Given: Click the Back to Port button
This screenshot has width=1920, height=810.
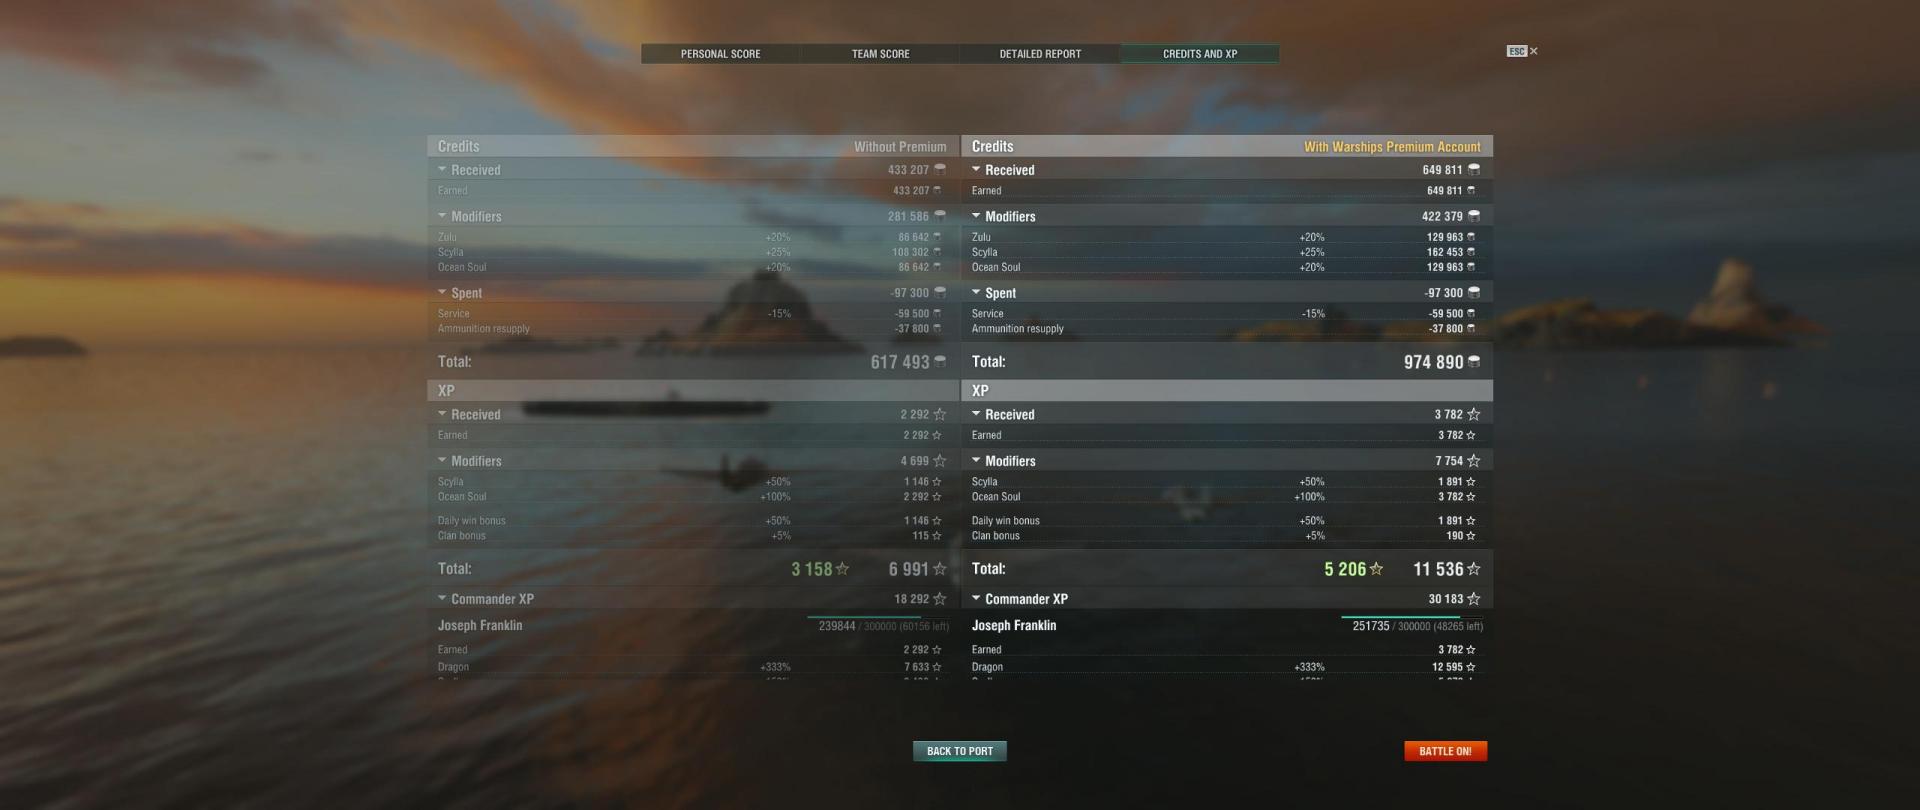Looking at the screenshot, I should click(960, 751).
